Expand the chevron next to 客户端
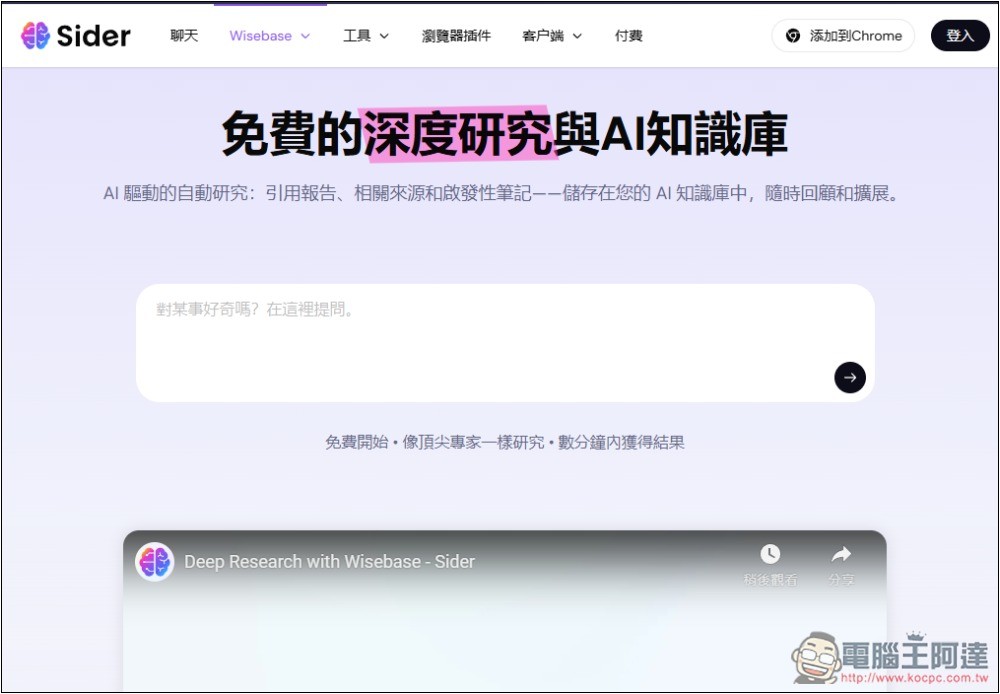The width and height of the screenshot is (1000, 694). coord(577,36)
